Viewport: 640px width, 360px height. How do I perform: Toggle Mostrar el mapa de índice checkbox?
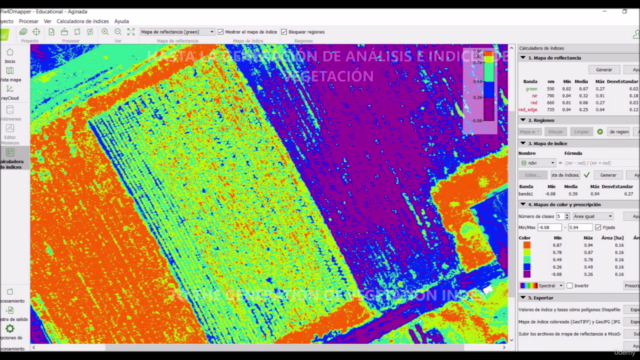(x=221, y=32)
